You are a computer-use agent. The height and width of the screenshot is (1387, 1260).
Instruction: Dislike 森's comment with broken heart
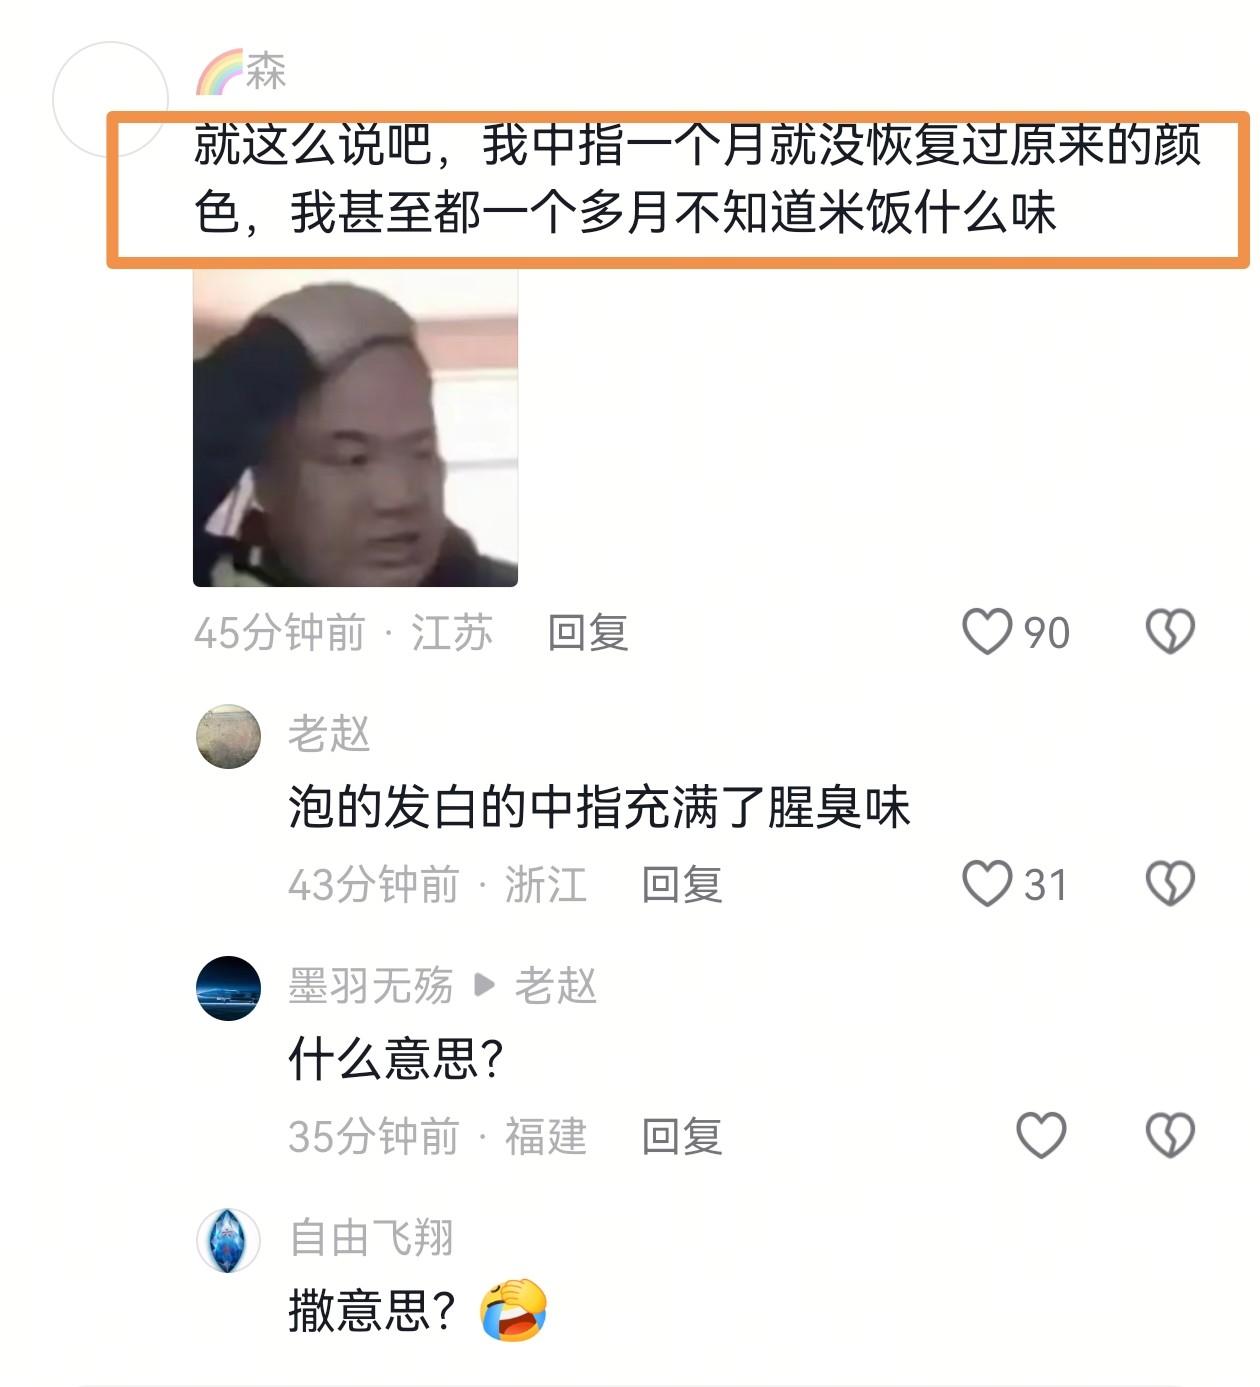coord(1170,632)
